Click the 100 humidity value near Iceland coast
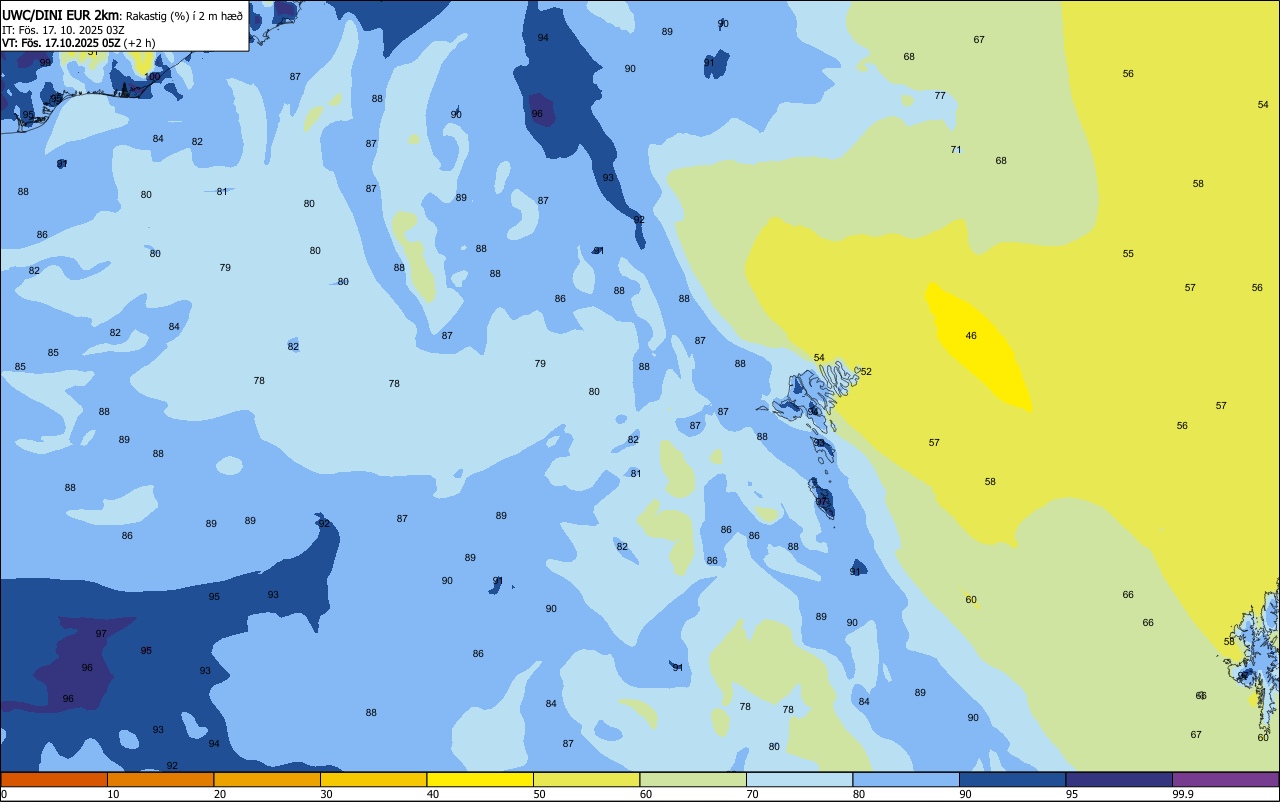The image size is (1280, 802). pyautogui.click(x=153, y=77)
